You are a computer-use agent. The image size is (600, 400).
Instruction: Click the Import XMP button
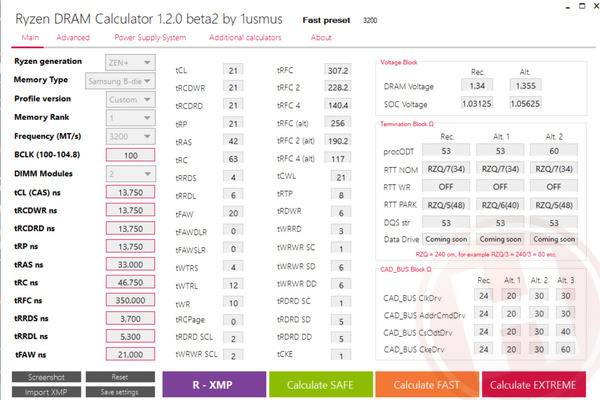pyautogui.click(x=46, y=392)
